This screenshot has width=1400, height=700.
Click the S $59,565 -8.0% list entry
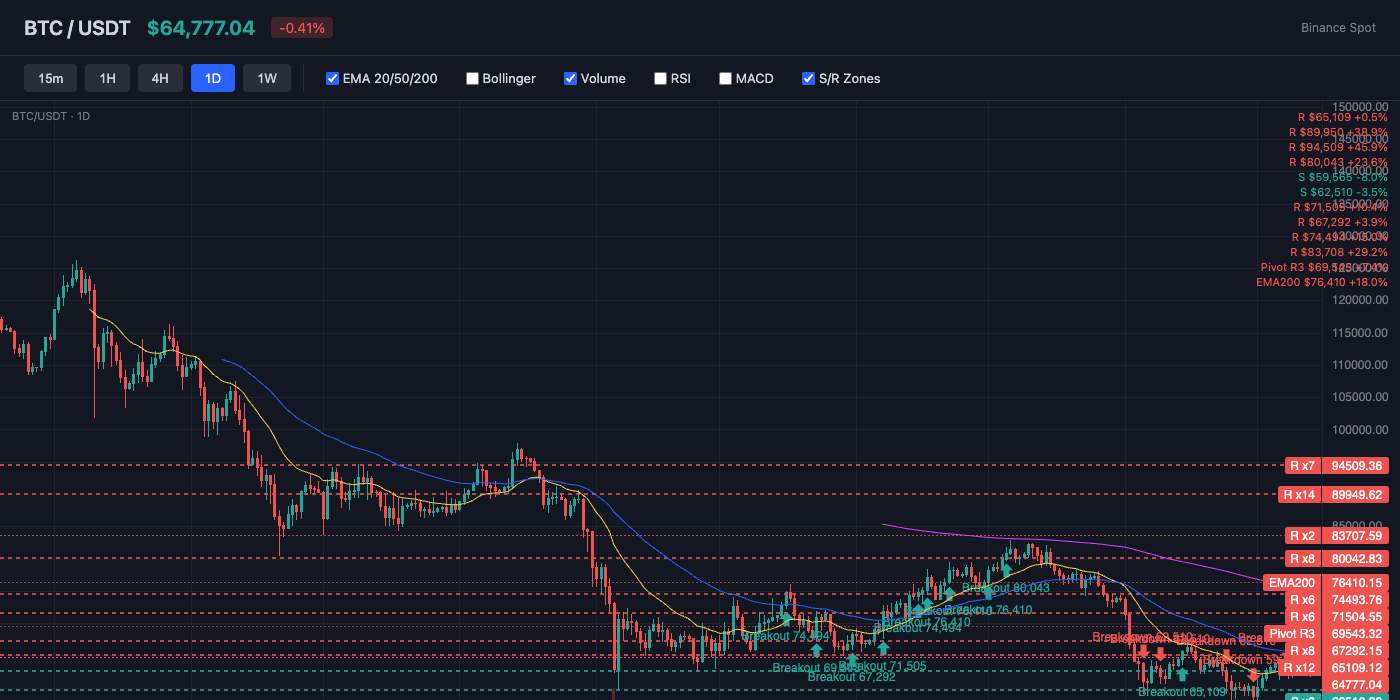(1343, 177)
